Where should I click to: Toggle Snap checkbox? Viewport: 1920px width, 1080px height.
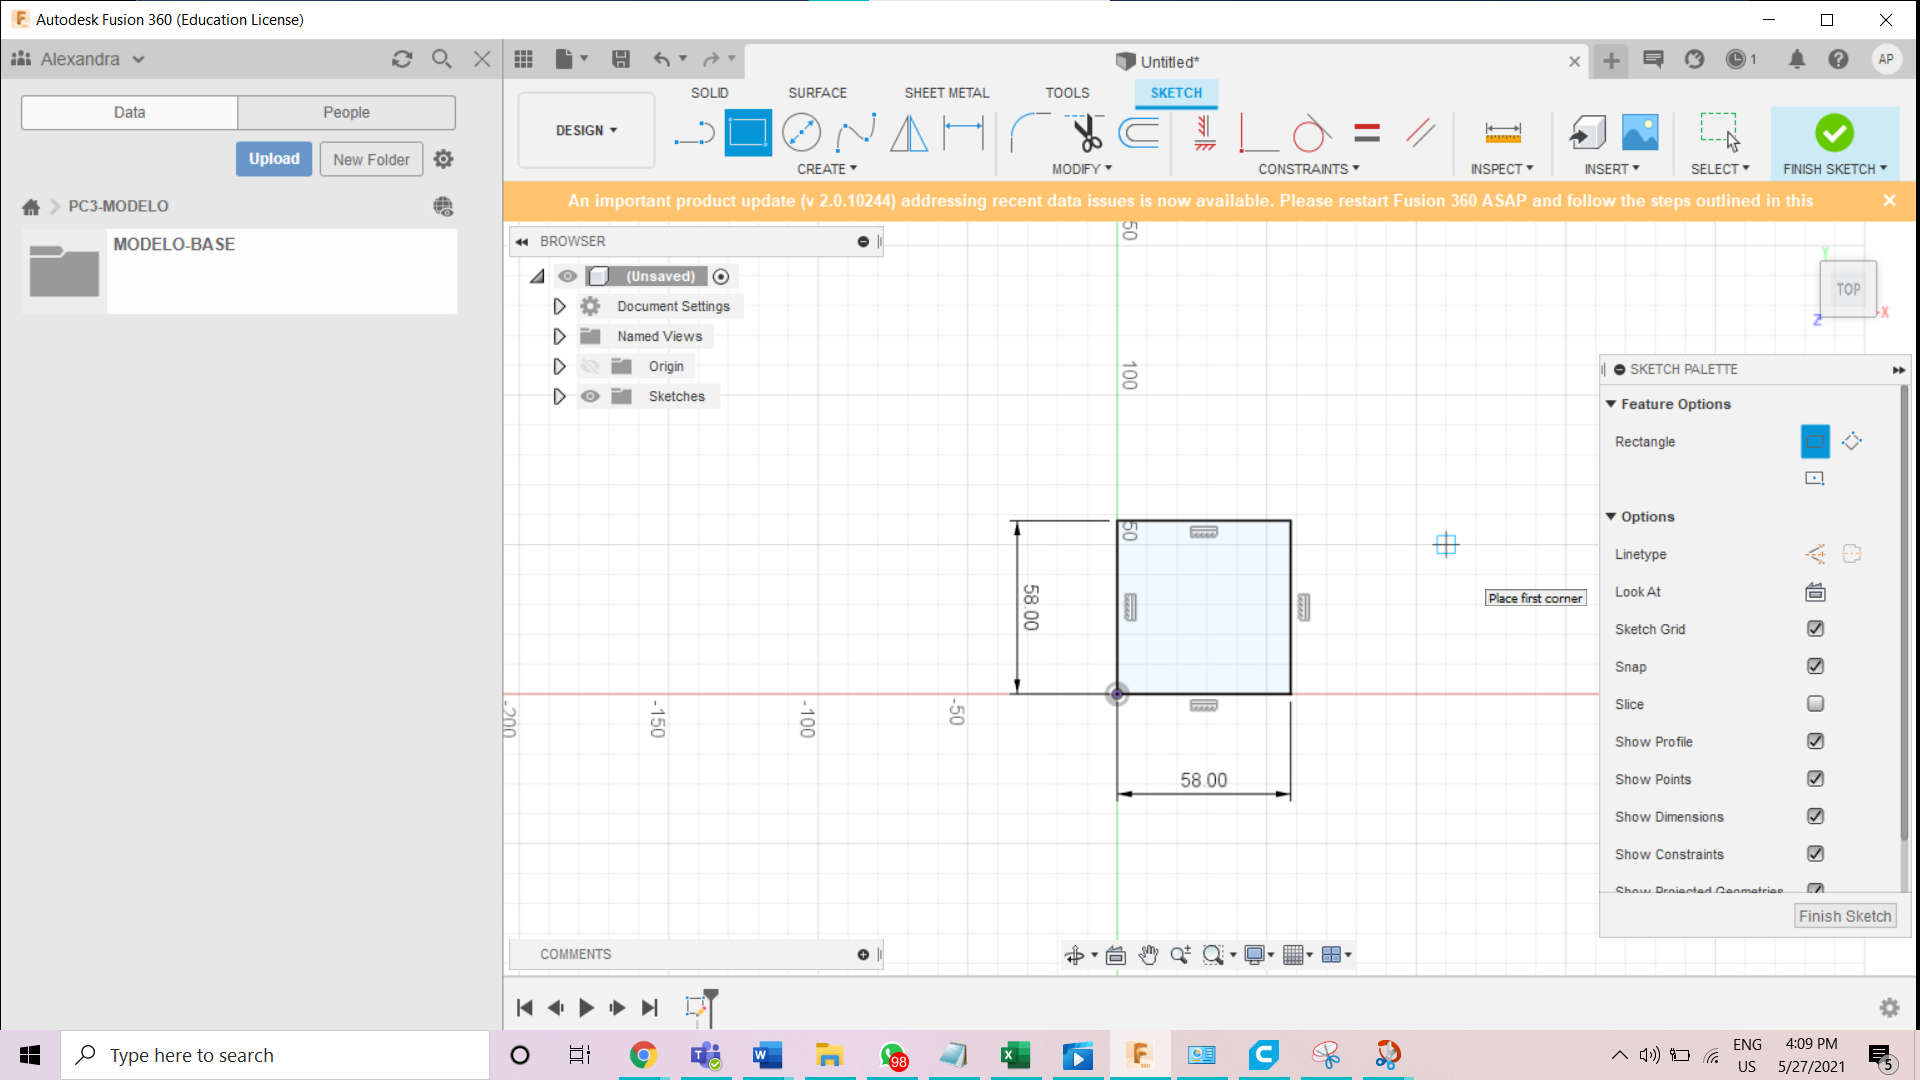pos(1816,666)
